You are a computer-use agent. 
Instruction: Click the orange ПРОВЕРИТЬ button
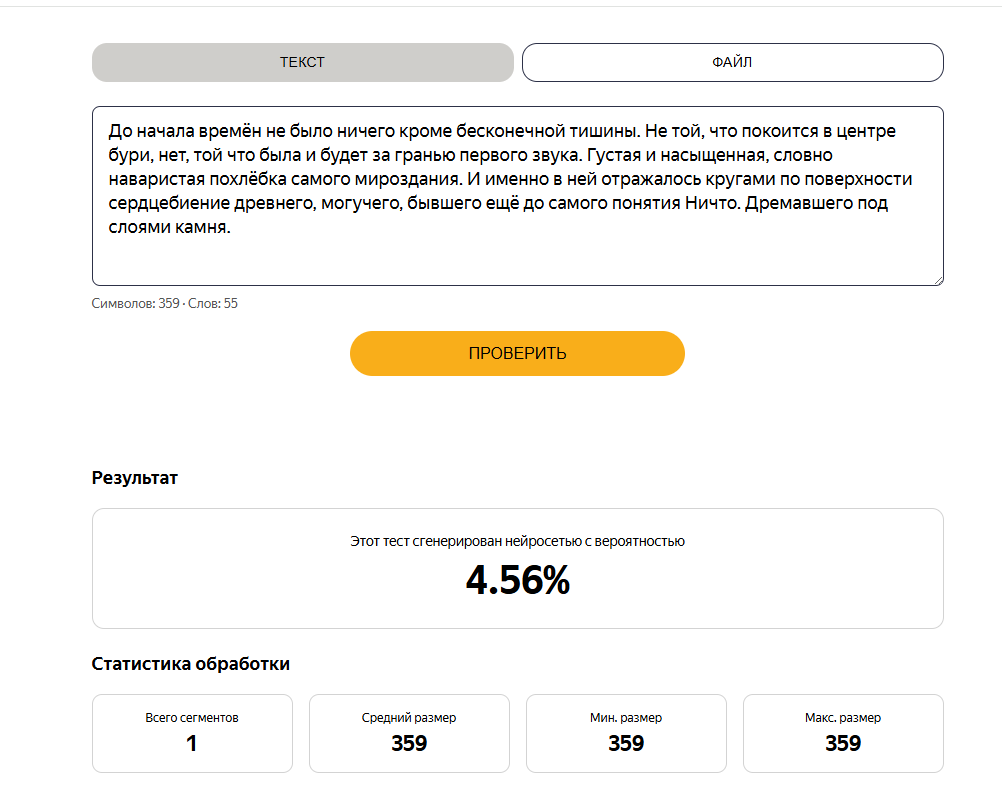pos(517,353)
